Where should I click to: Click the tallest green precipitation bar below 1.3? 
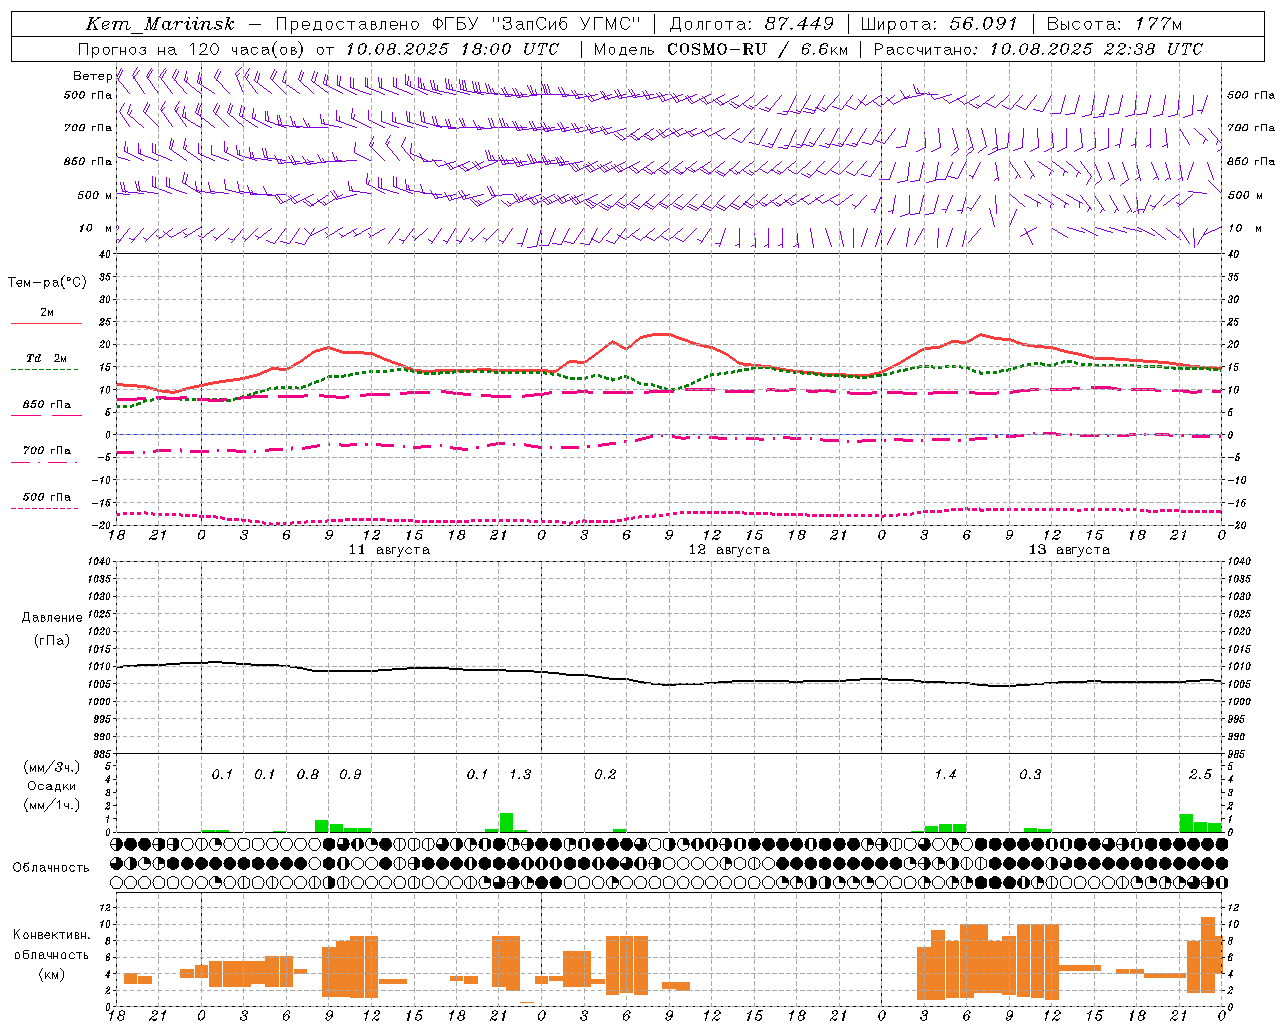506,823
